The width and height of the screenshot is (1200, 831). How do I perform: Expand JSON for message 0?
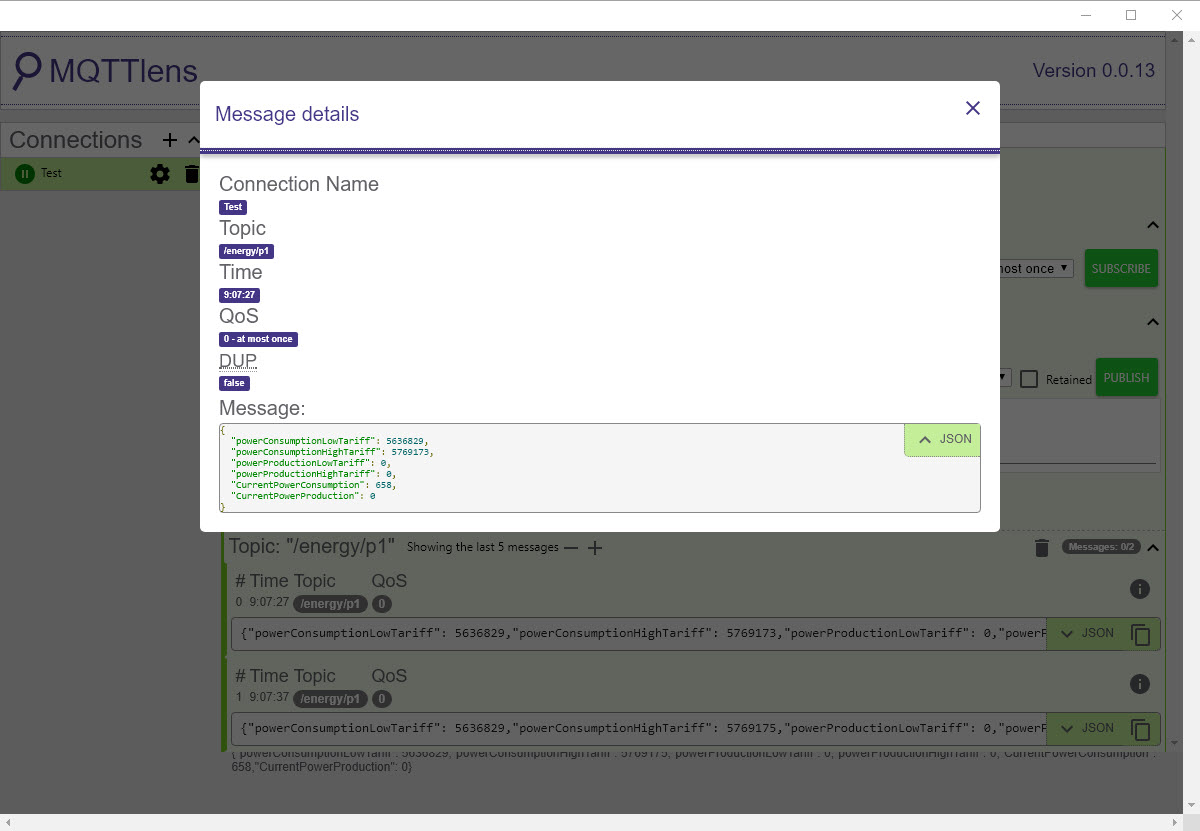pos(1085,633)
